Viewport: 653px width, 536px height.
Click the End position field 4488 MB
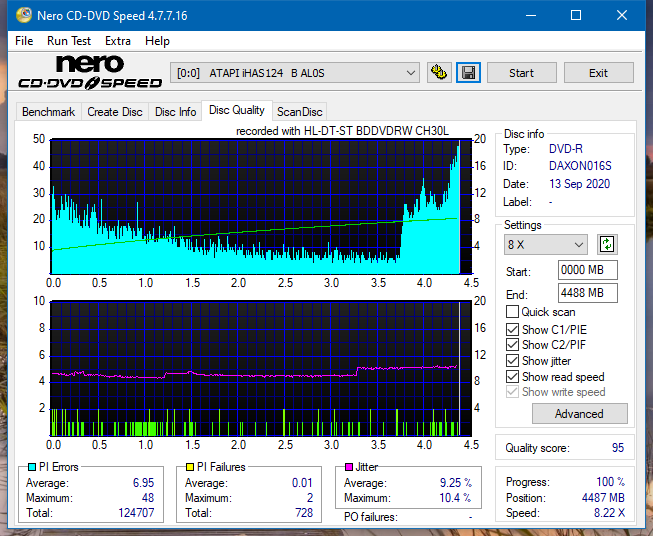pos(587,293)
